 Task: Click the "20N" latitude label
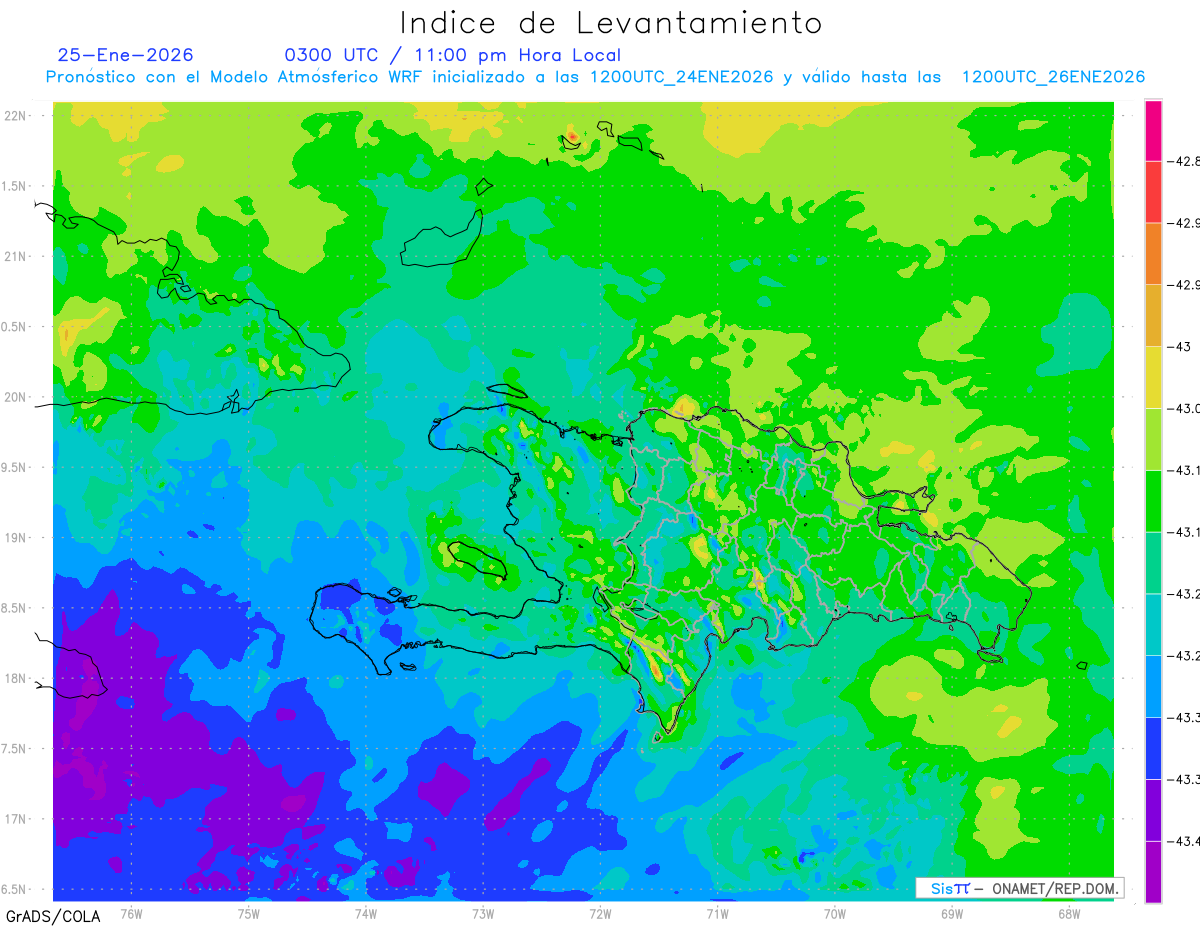(16, 397)
